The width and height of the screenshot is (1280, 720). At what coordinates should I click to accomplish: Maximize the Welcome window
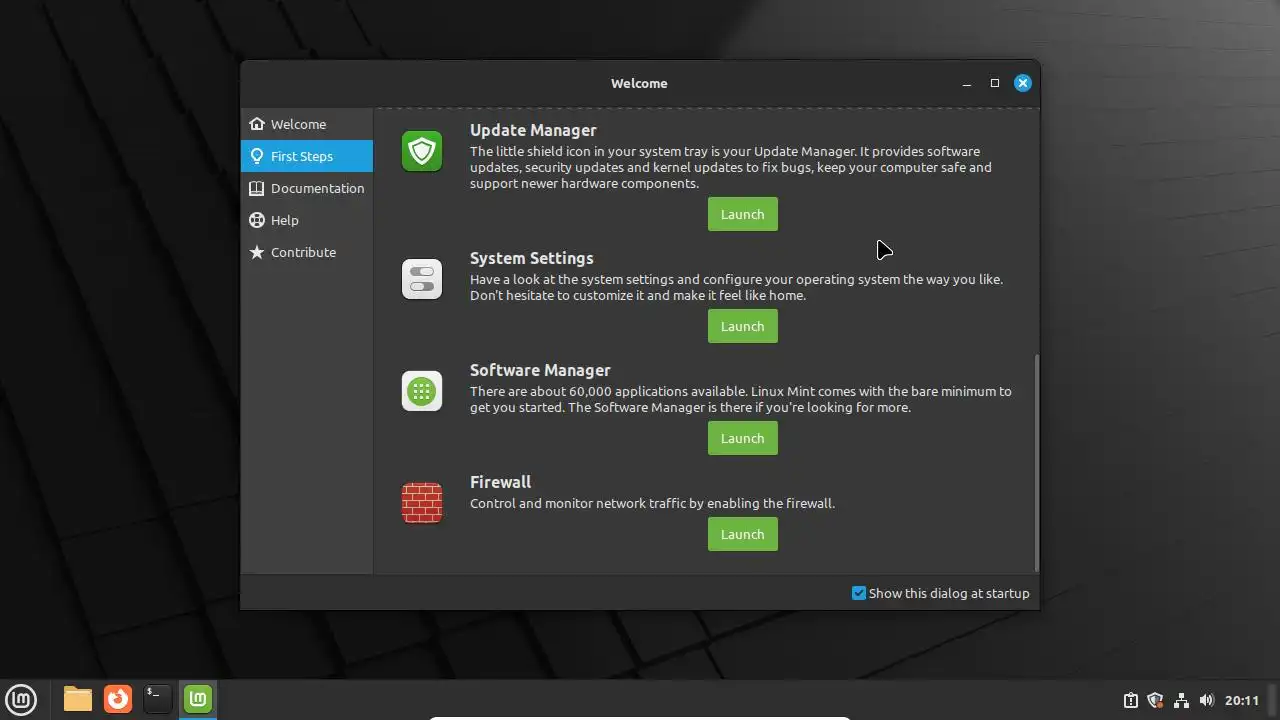pos(995,83)
